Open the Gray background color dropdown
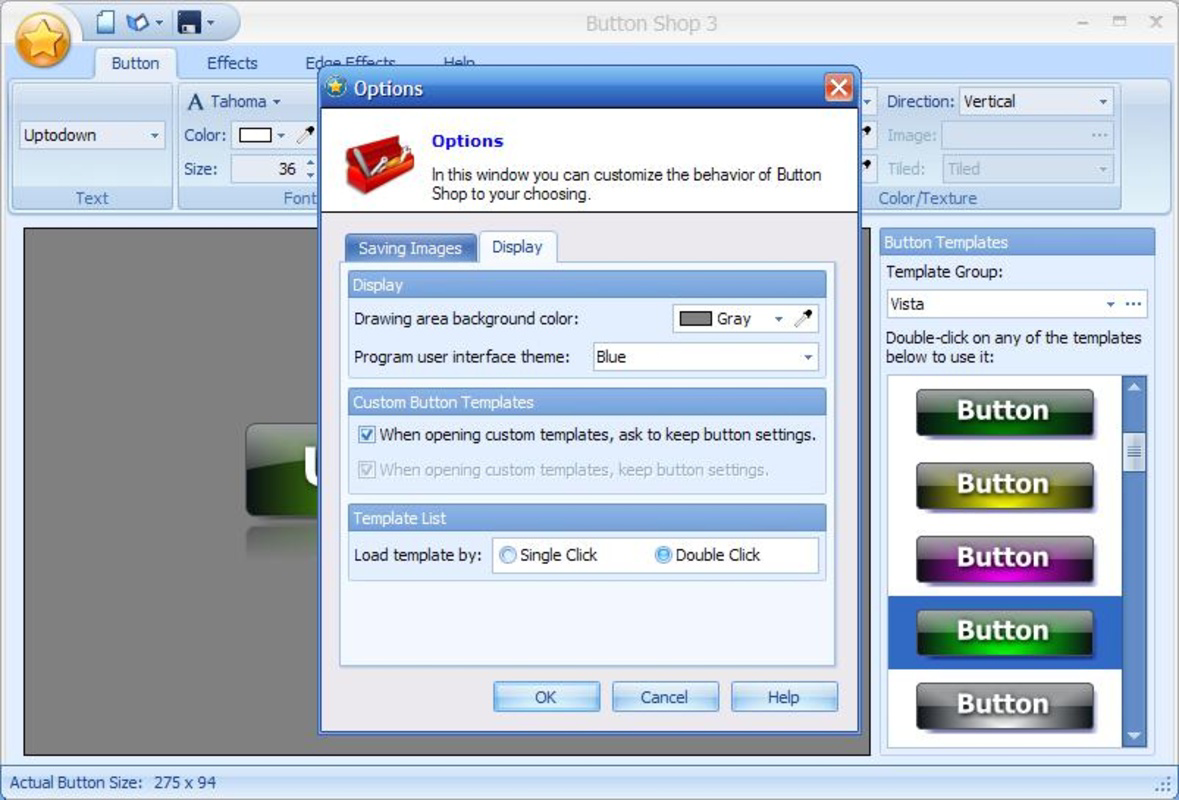 [x=778, y=319]
